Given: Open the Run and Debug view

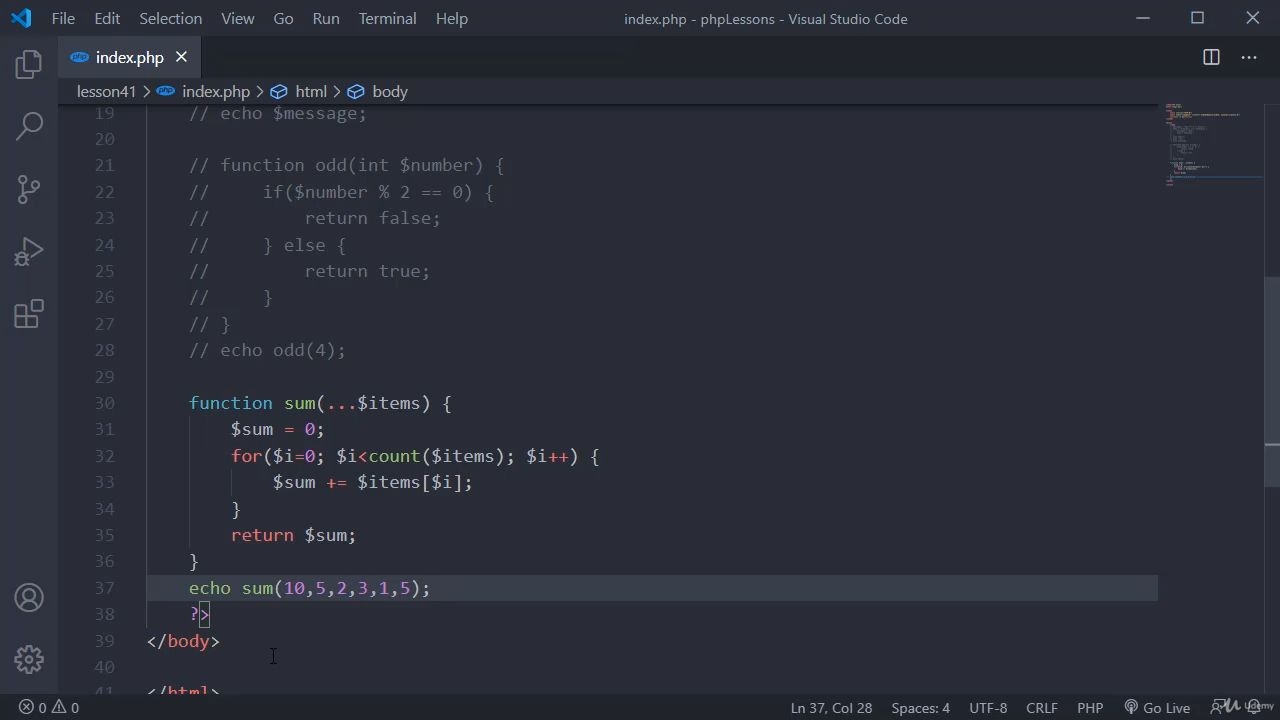Looking at the screenshot, I should 29,251.
